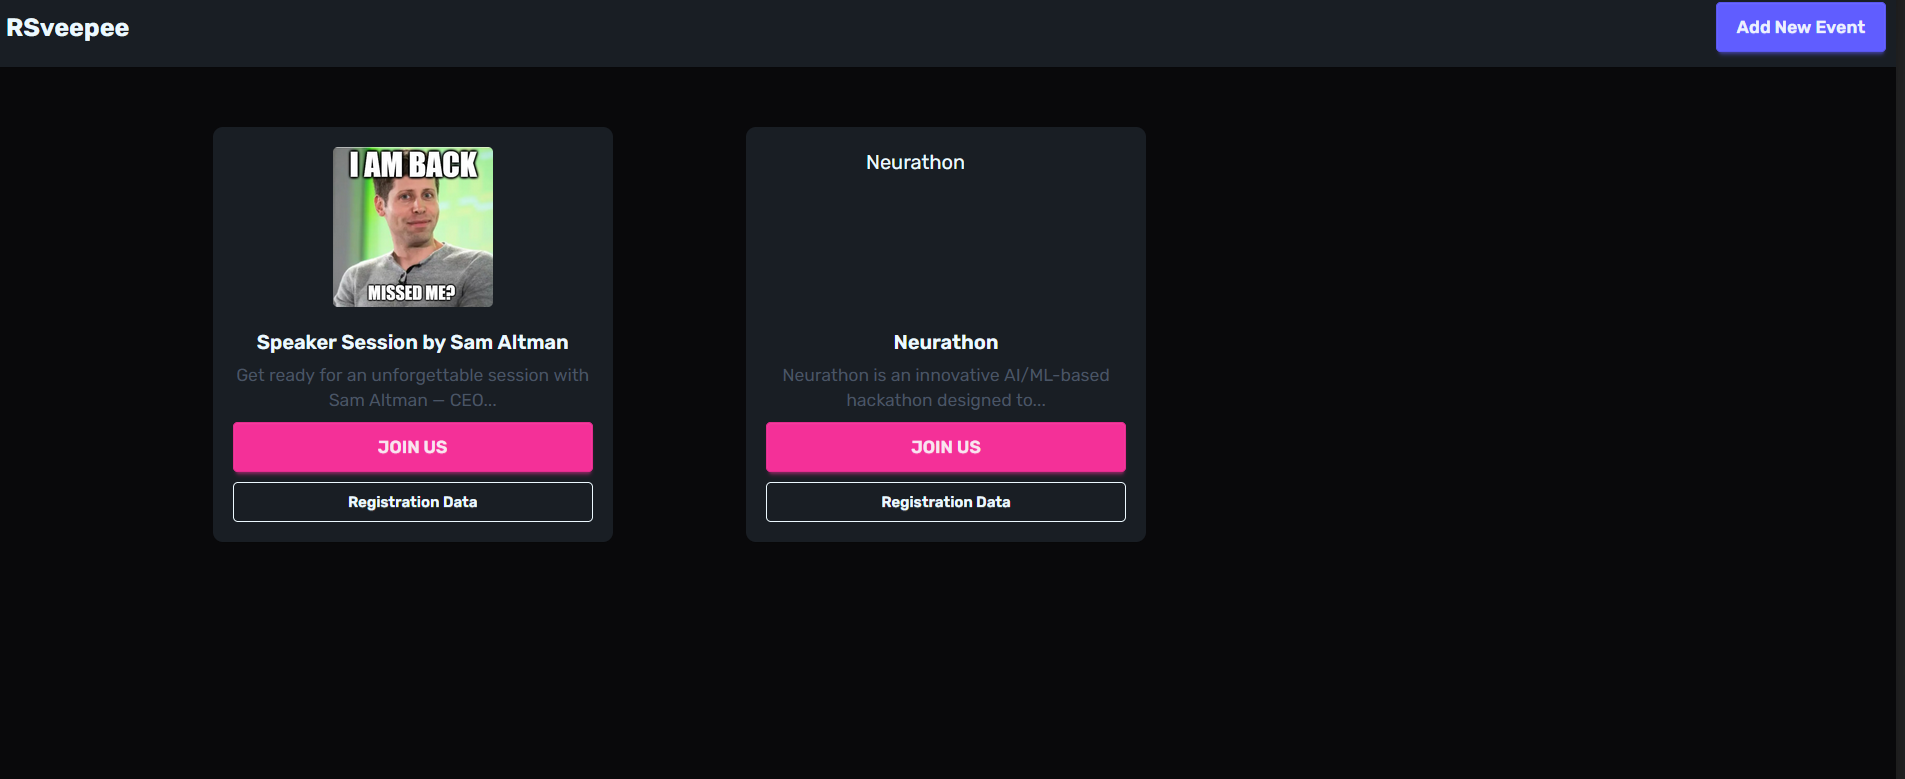Screen dimensions: 1905x779
Task: Click the Sam Altman session description text
Action: coord(412,387)
